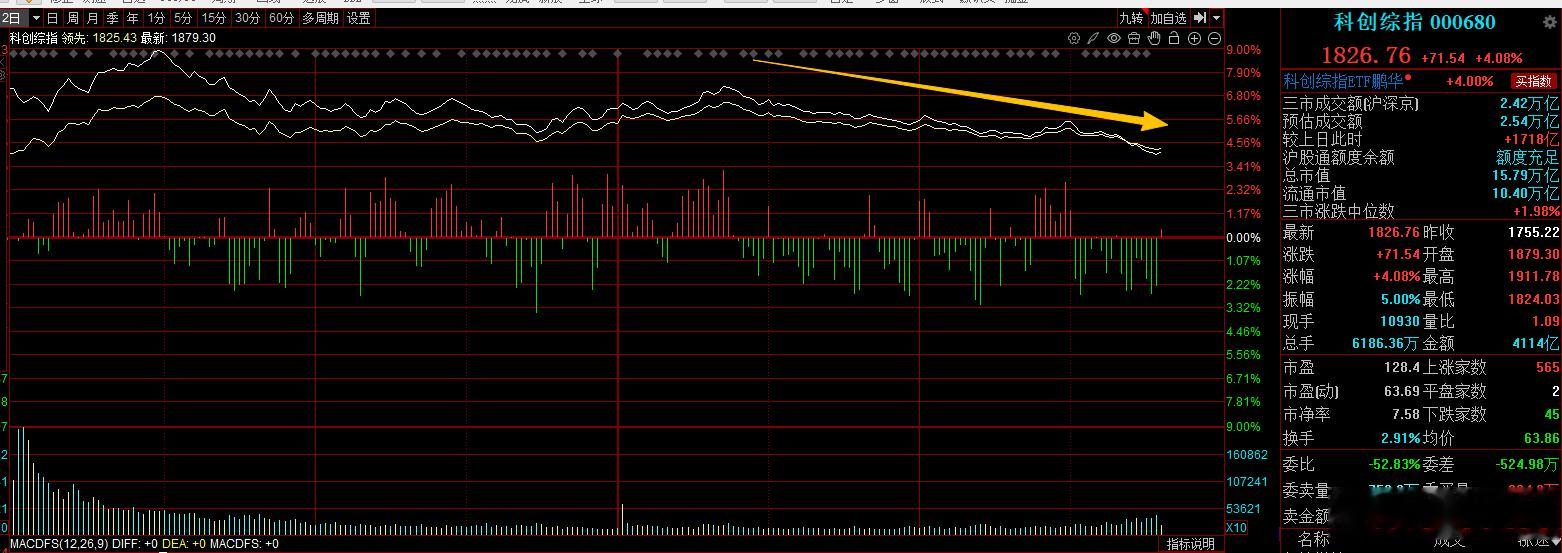The image size is (1562, 553).
Task: Click the 三市涨跌中位数 value +1.98%
Action: 1536,211
